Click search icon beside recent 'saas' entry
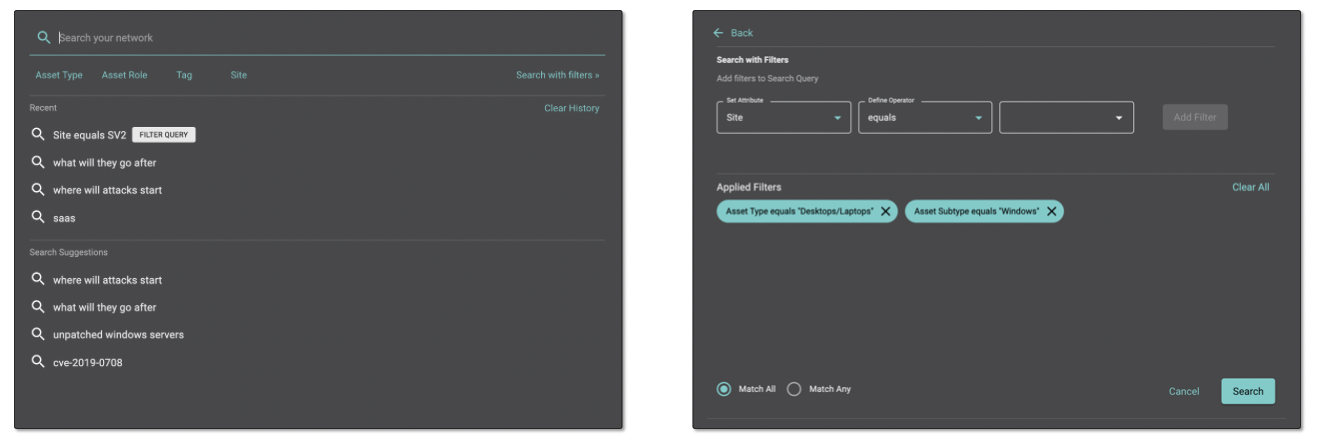The image size is (1318, 442). point(38,217)
